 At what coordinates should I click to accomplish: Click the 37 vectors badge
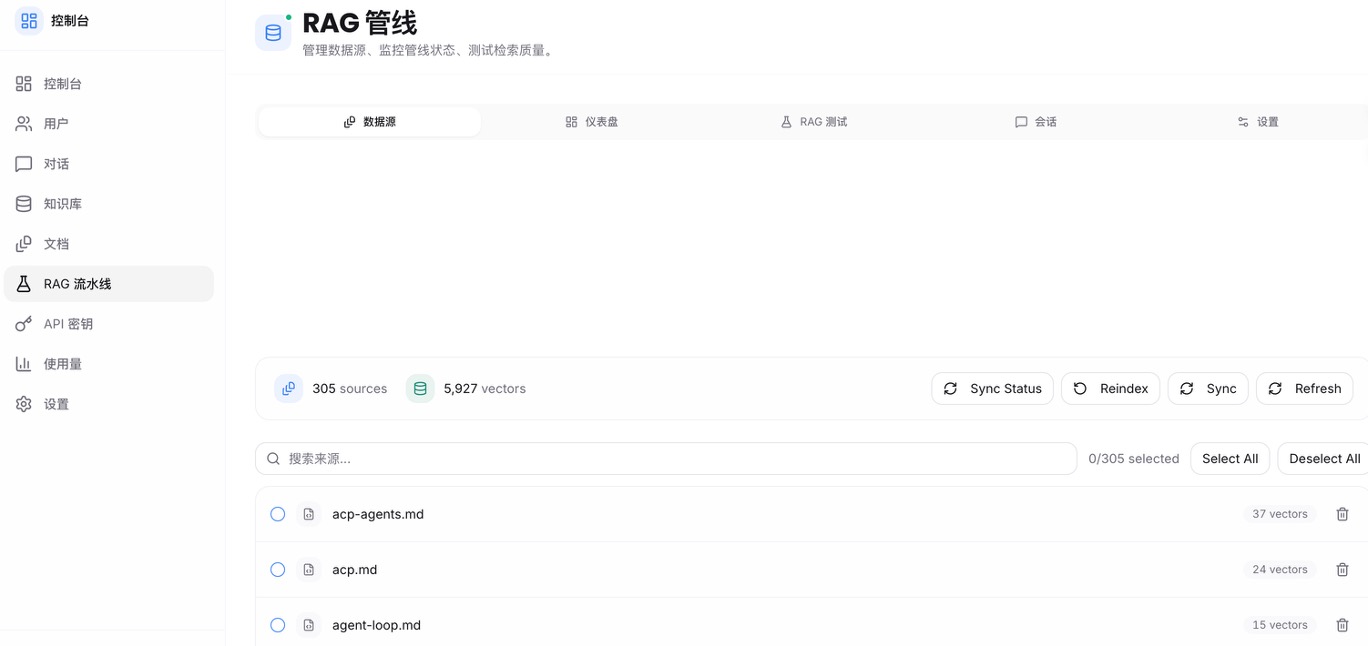[x=1280, y=514]
